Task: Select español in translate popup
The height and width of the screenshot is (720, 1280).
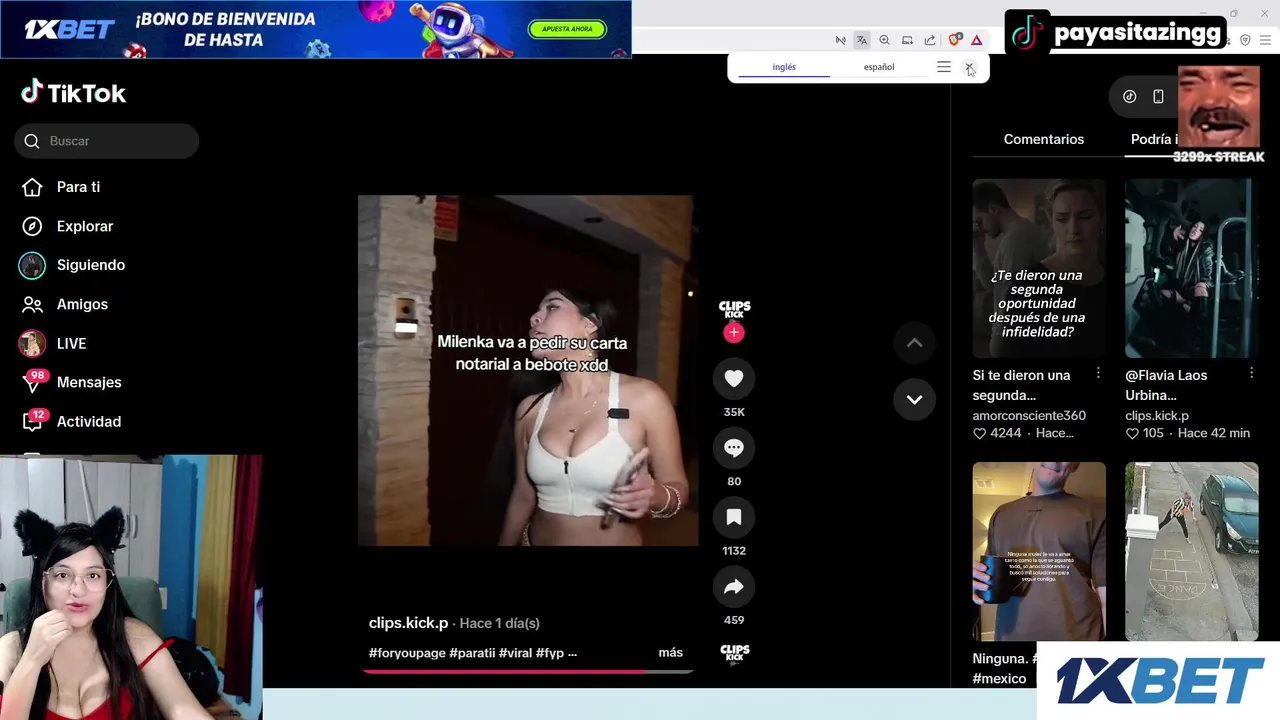Action: point(879,67)
